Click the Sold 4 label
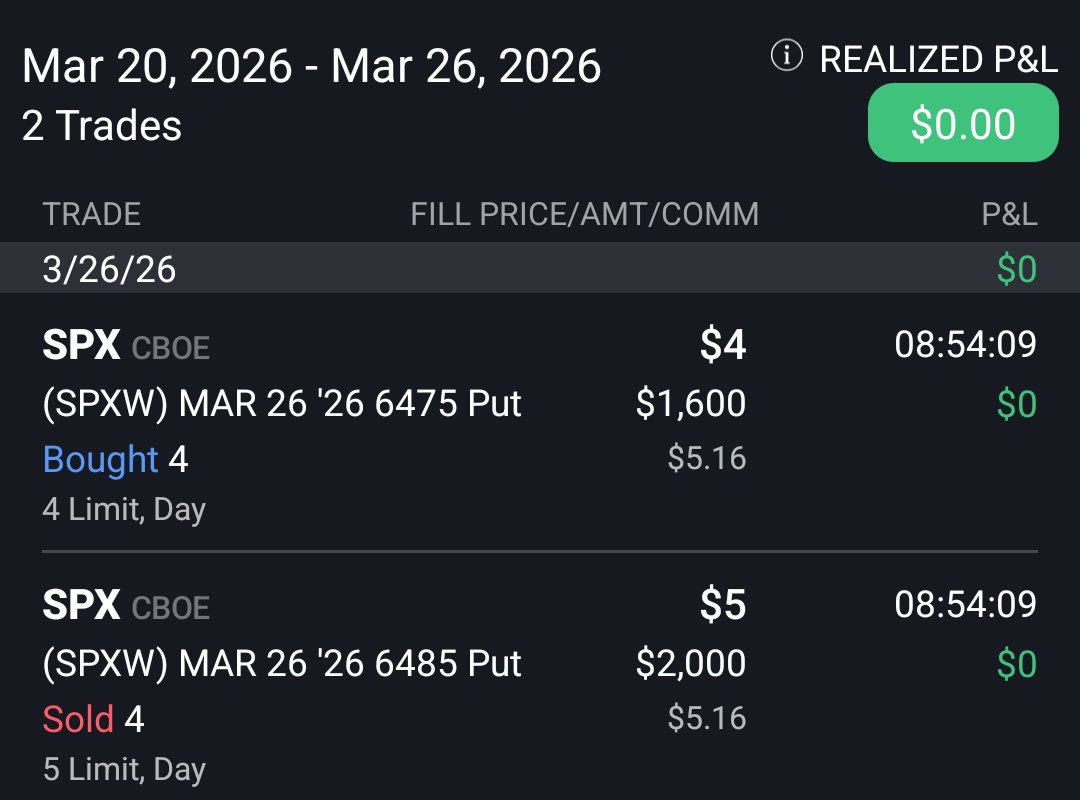1080x800 pixels. coord(93,719)
